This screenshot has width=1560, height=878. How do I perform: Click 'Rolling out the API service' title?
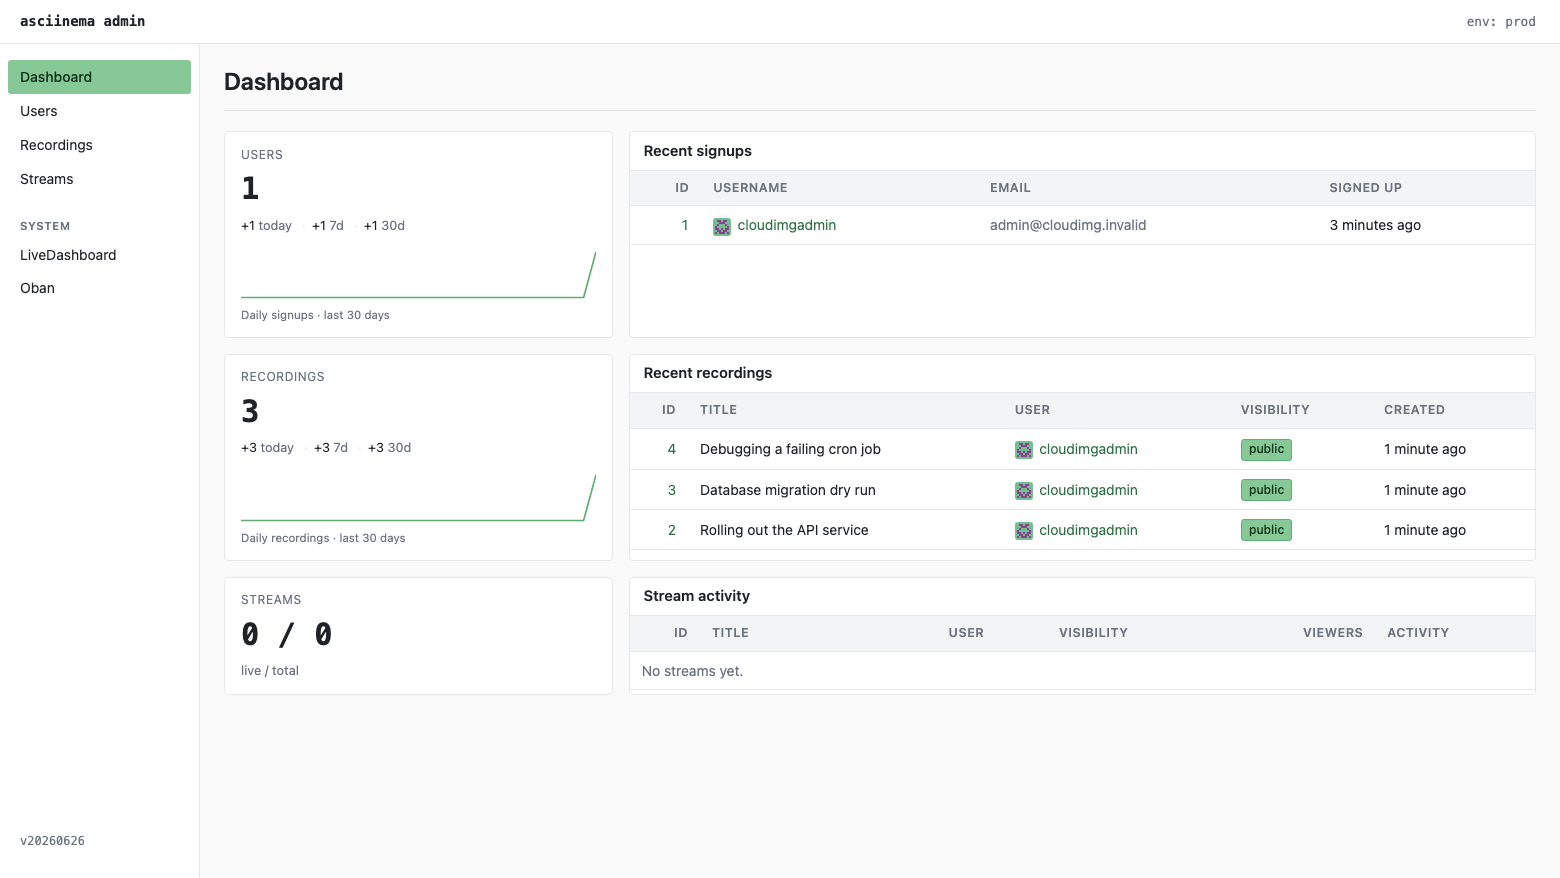point(784,530)
